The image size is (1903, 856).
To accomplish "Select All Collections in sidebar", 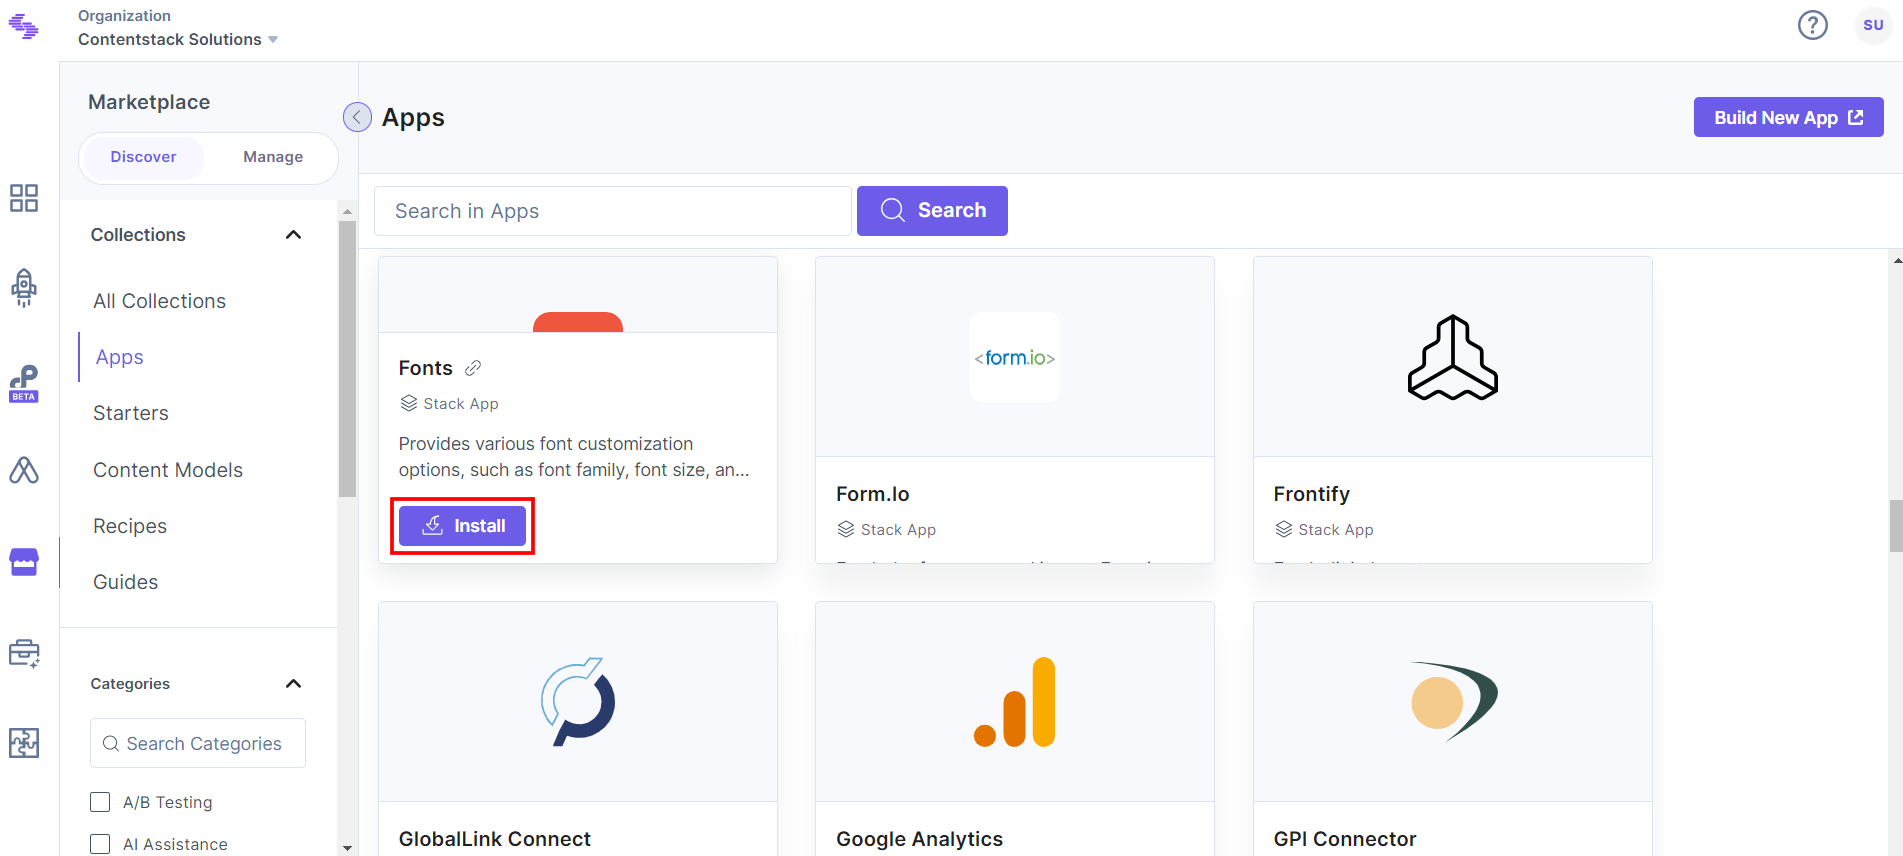I will 160,301.
